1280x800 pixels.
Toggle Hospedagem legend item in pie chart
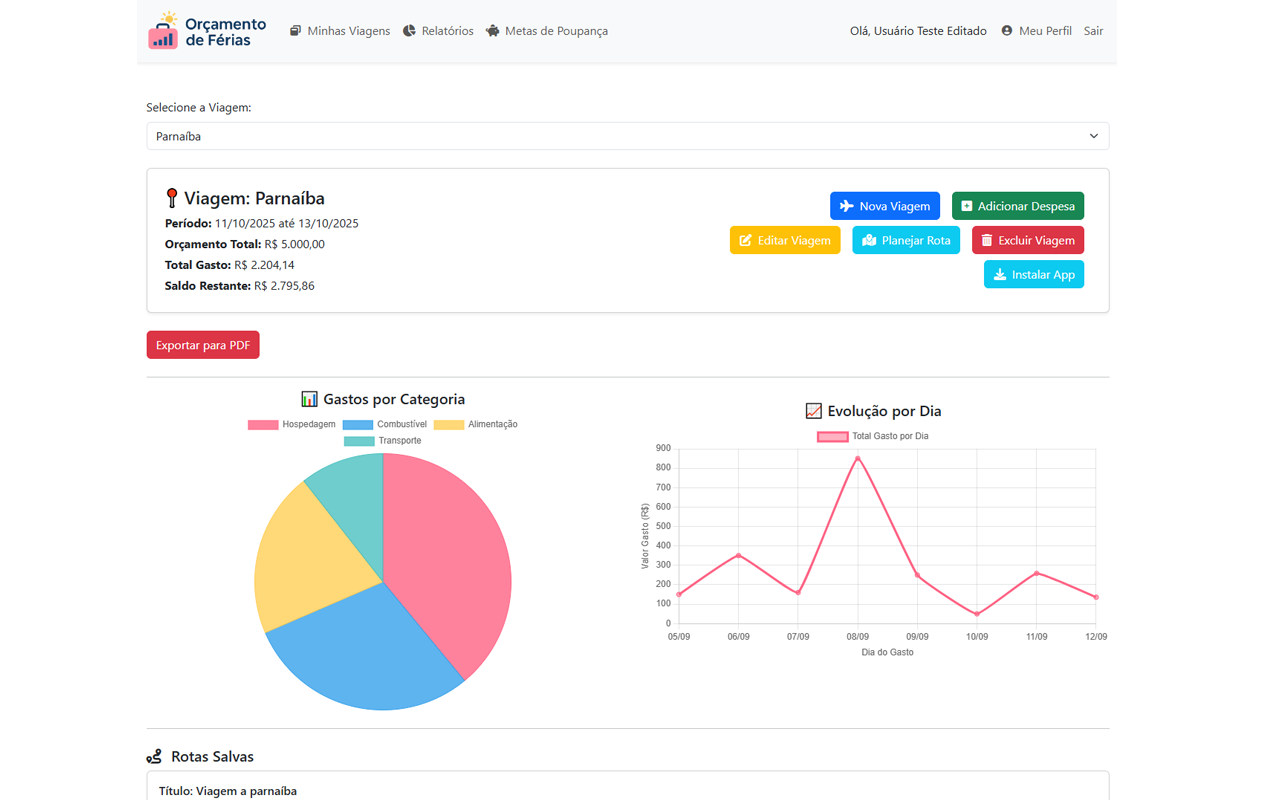[x=292, y=424]
